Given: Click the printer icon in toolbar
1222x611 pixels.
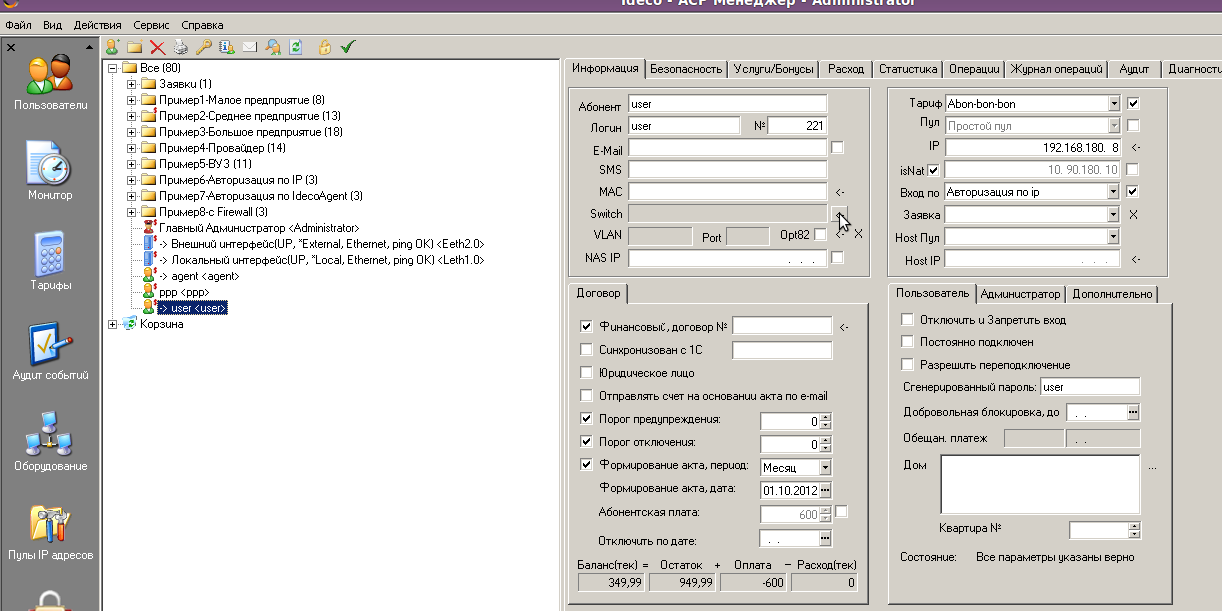Looking at the screenshot, I should (180, 47).
